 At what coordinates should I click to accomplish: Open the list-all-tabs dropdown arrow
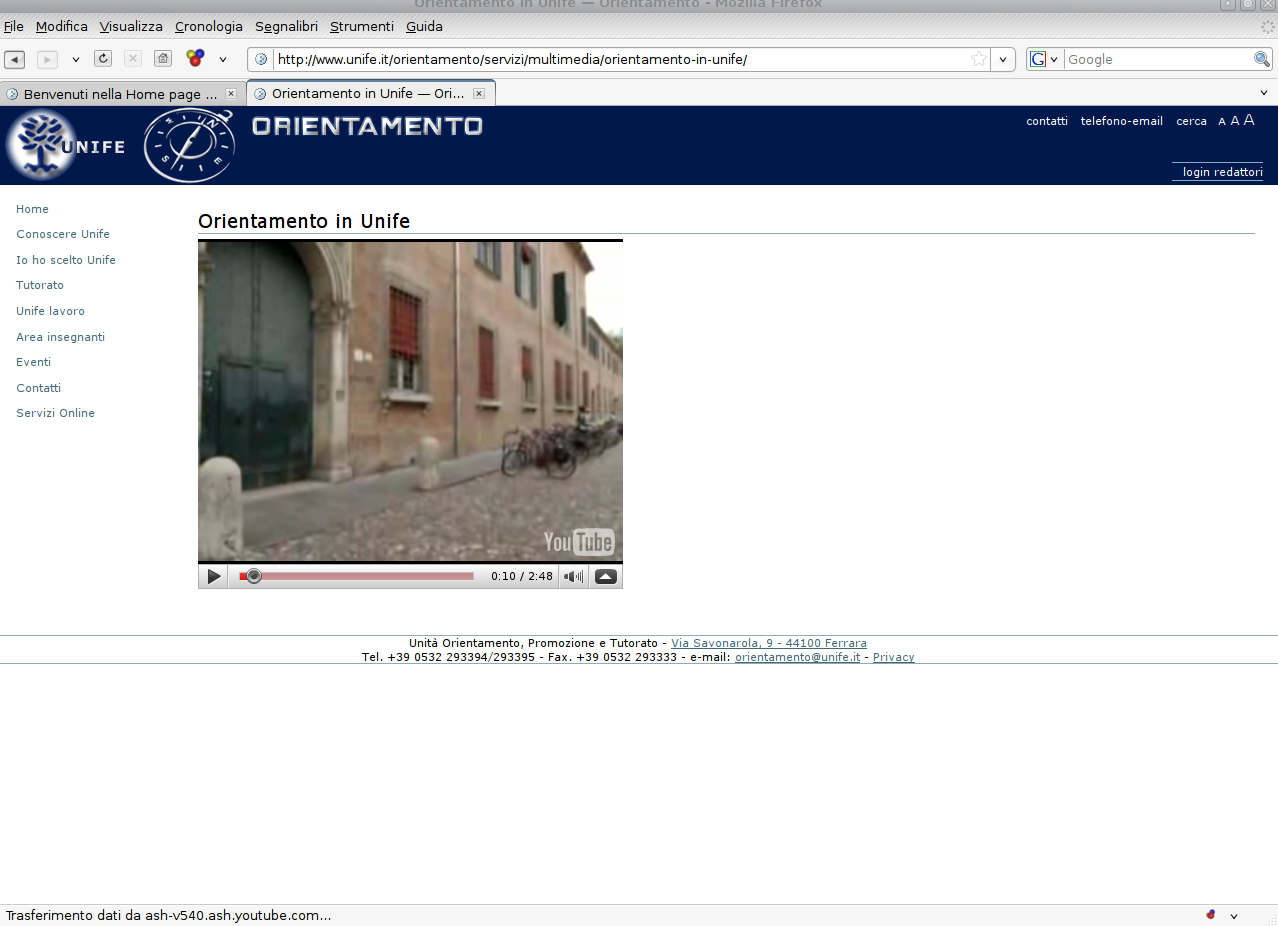[x=1263, y=93]
